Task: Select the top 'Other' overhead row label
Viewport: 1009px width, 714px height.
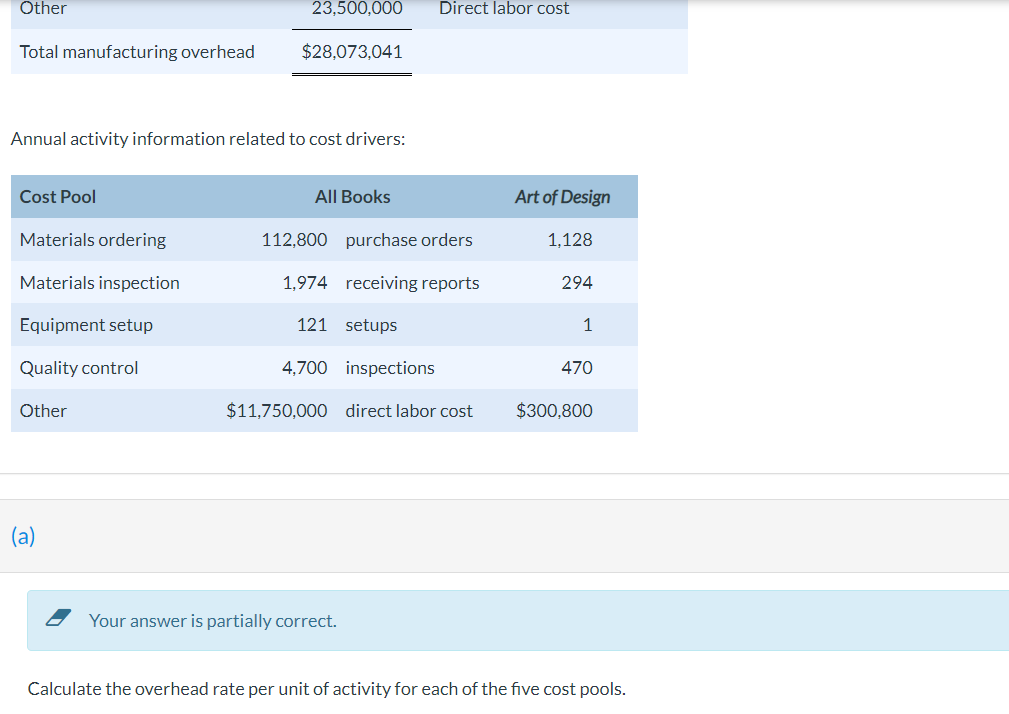Action: point(43,8)
